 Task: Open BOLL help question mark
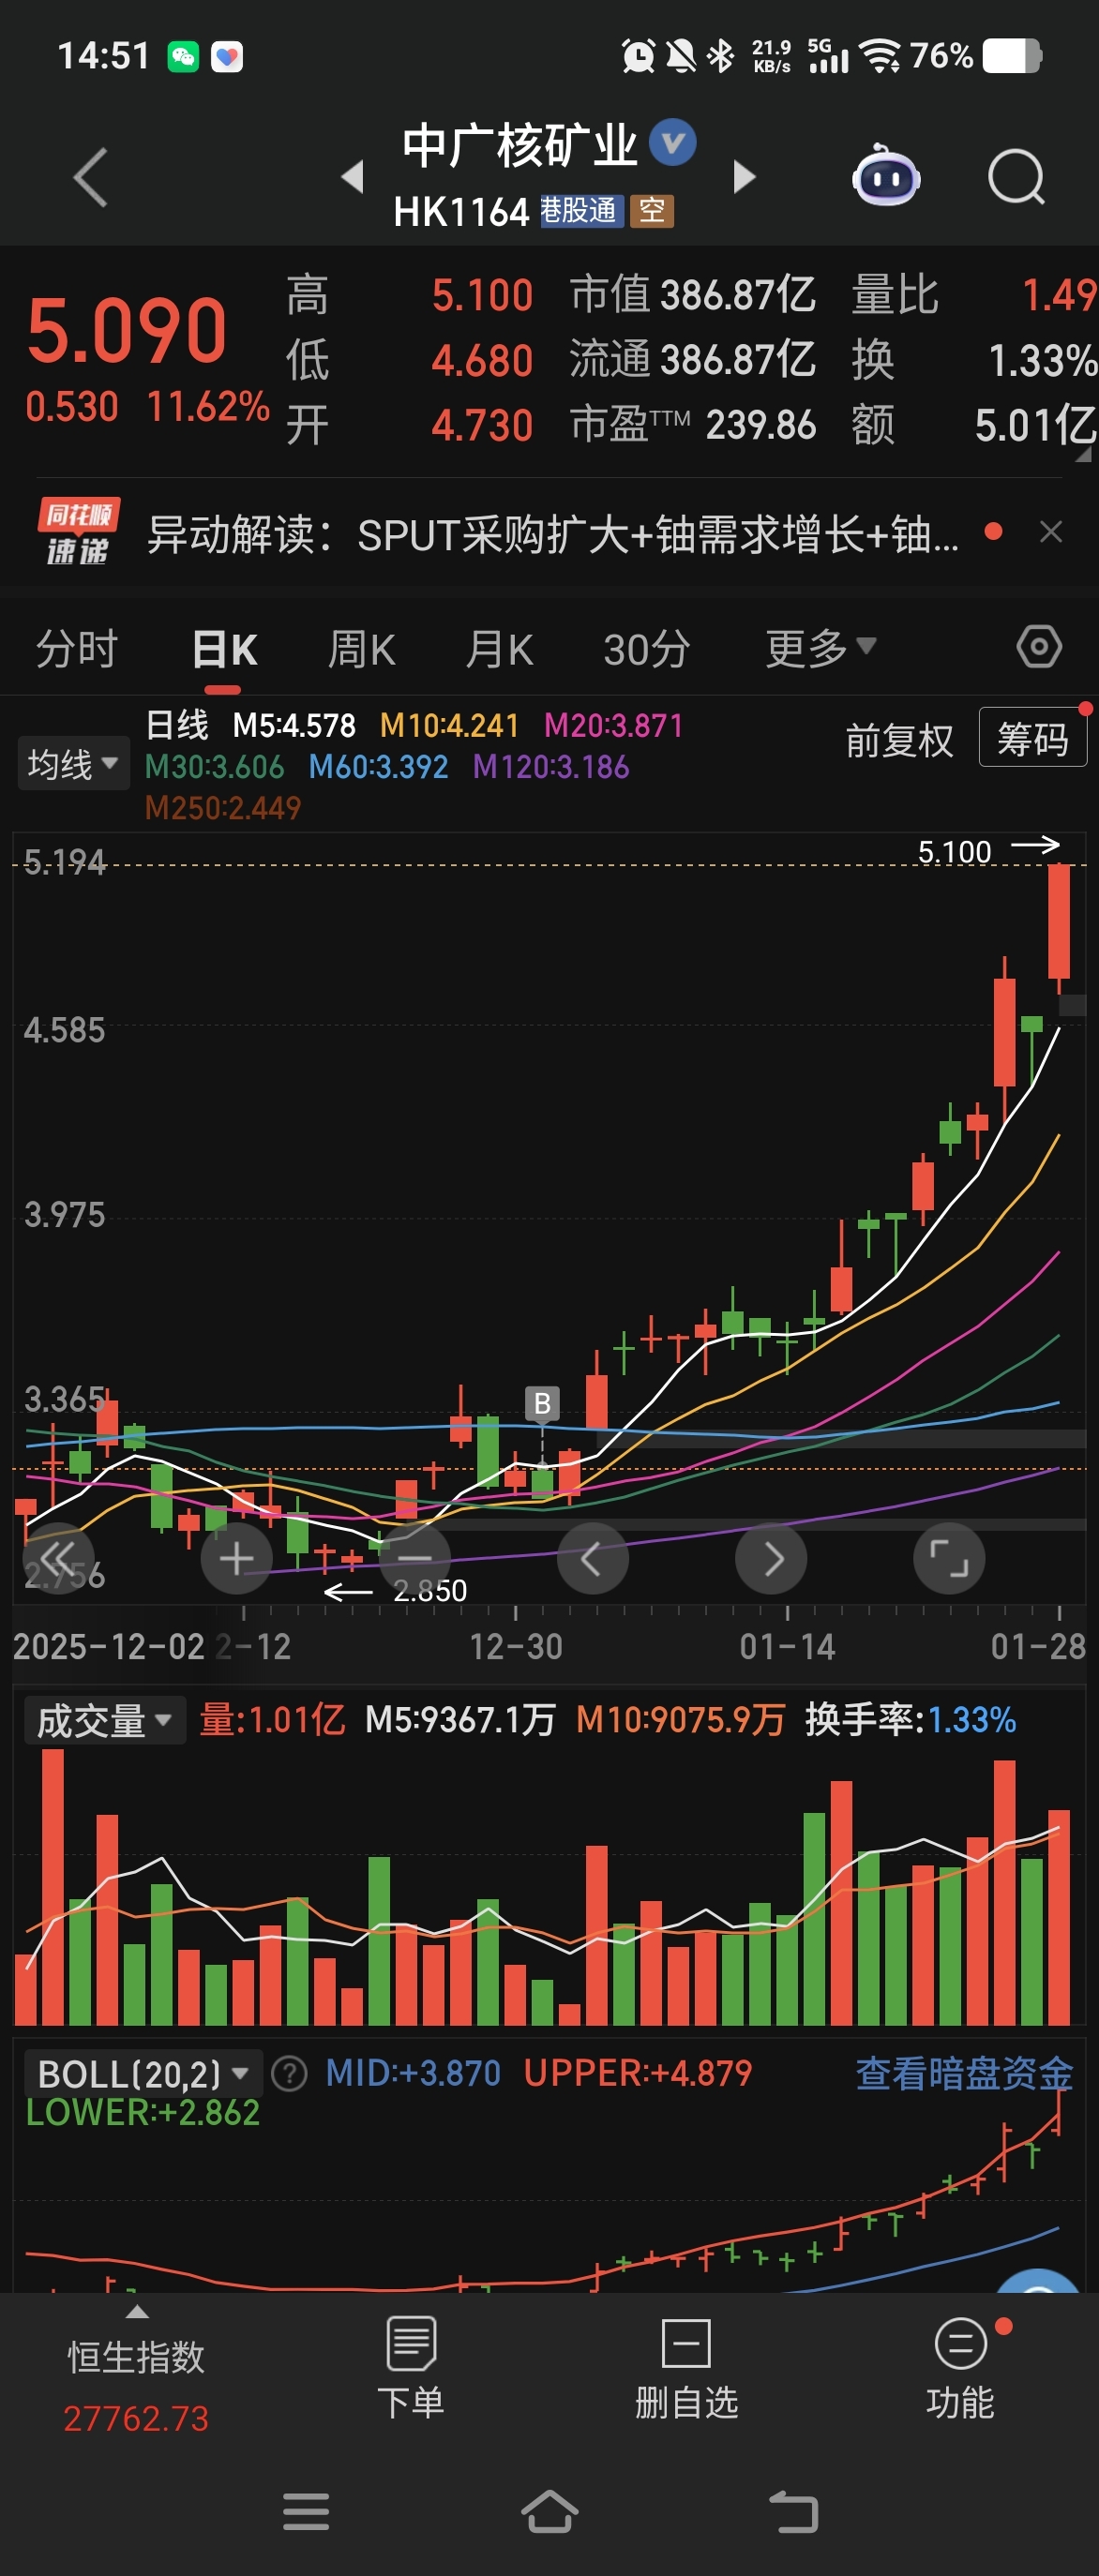(x=289, y=2074)
